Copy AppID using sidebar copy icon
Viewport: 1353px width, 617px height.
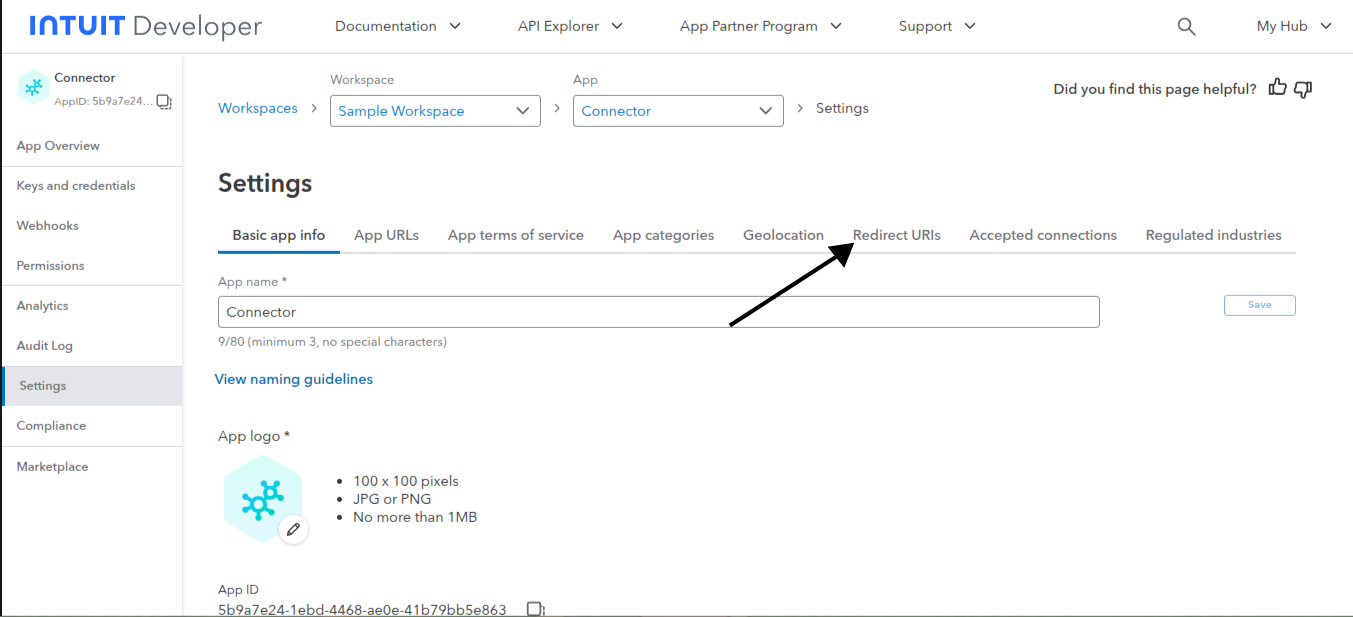coord(165,101)
